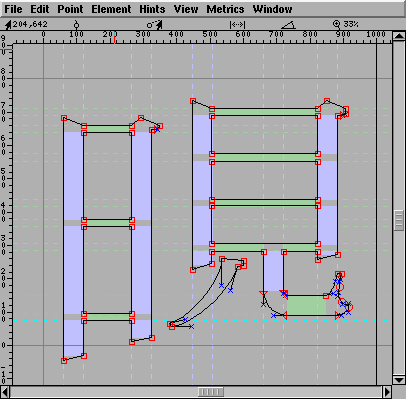Click the angle indicator icon
The height and width of the screenshot is (399, 406).
pos(288,25)
